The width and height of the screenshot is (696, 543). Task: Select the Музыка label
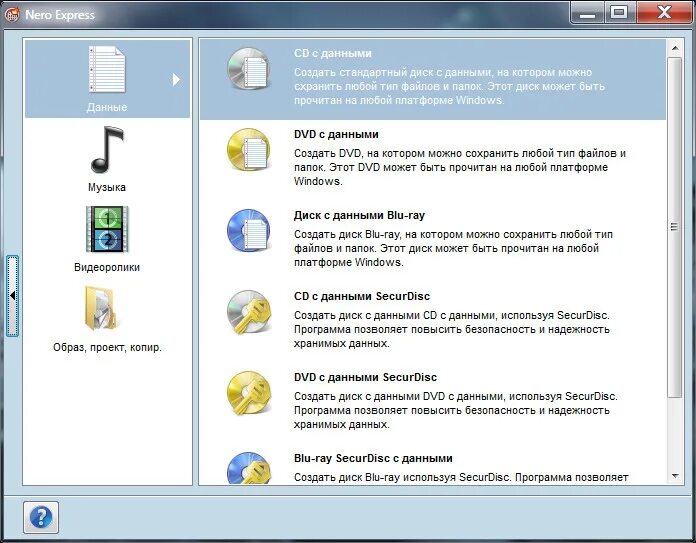pos(107,187)
